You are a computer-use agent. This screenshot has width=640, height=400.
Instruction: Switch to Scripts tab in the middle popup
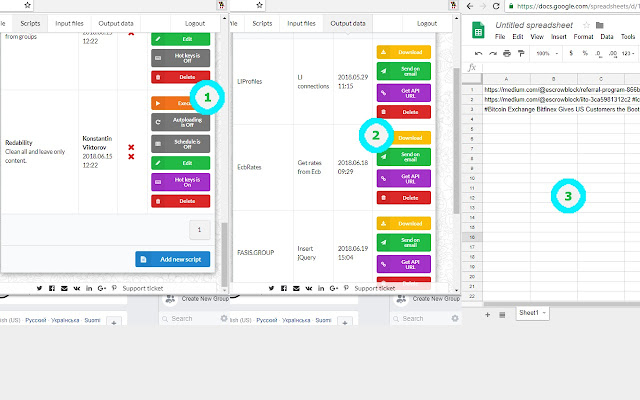[262, 23]
